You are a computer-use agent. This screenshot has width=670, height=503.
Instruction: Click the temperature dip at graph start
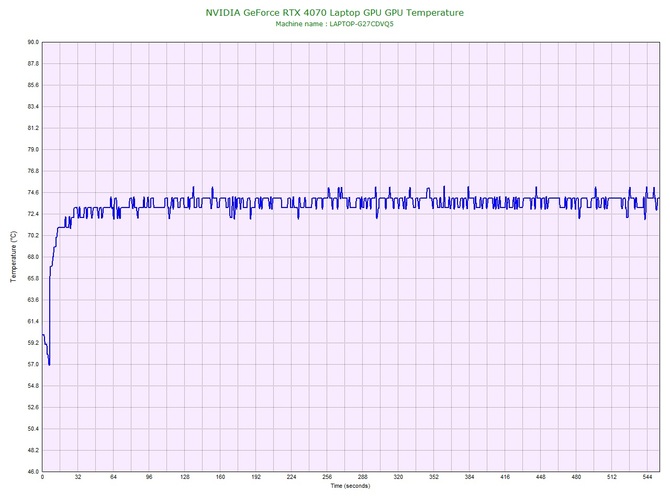tap(48, 362)
